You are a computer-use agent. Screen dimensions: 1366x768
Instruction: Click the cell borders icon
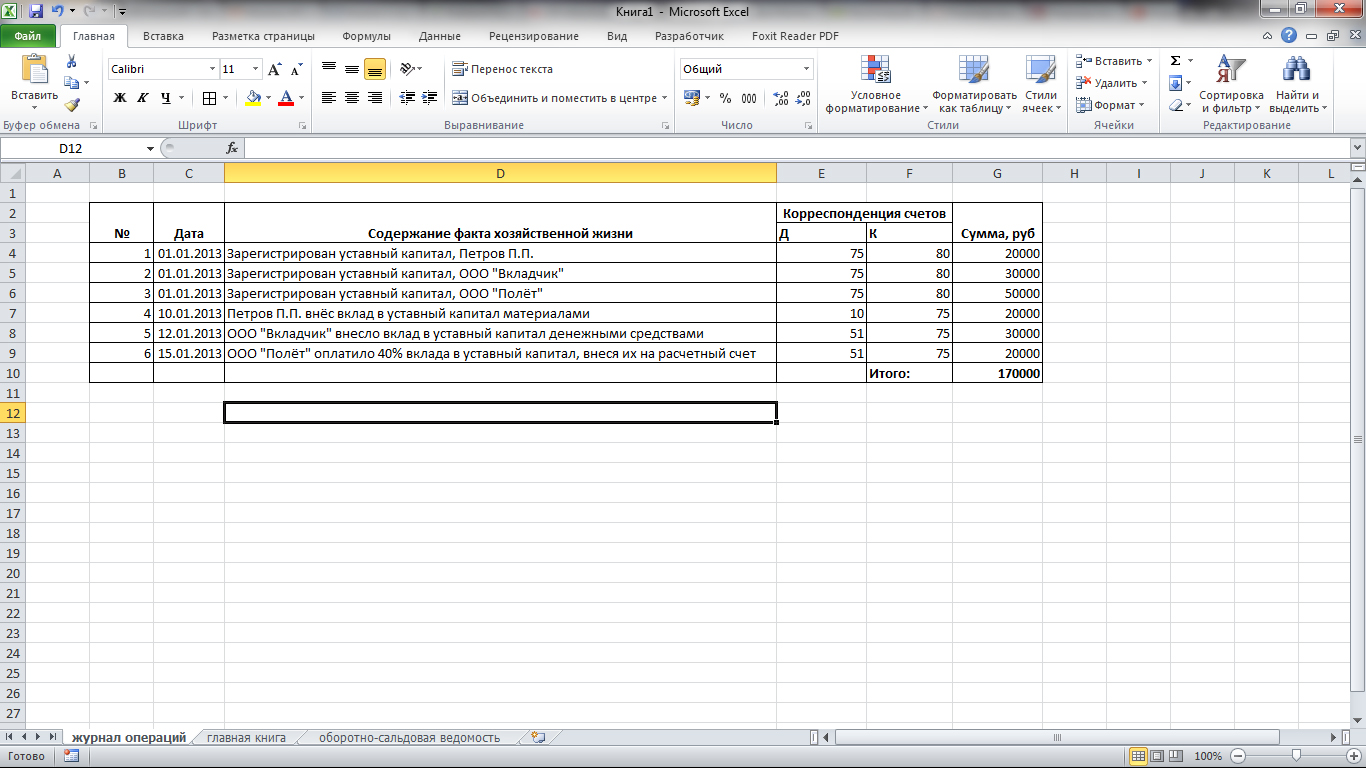point(209,98)
